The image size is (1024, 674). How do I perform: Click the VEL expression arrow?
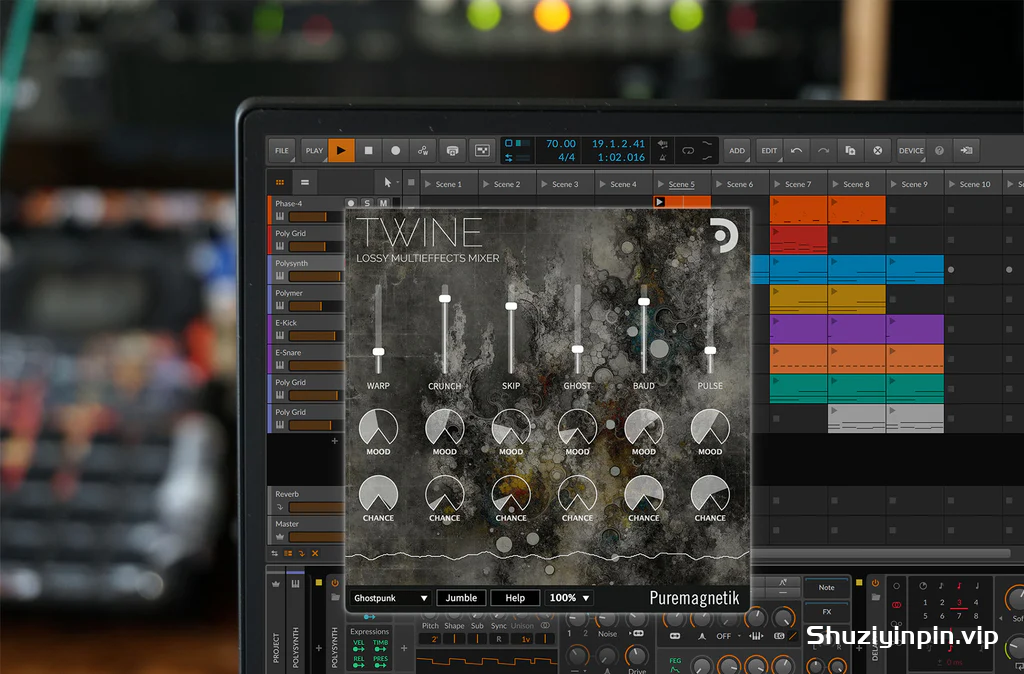(x=359, y=647)
